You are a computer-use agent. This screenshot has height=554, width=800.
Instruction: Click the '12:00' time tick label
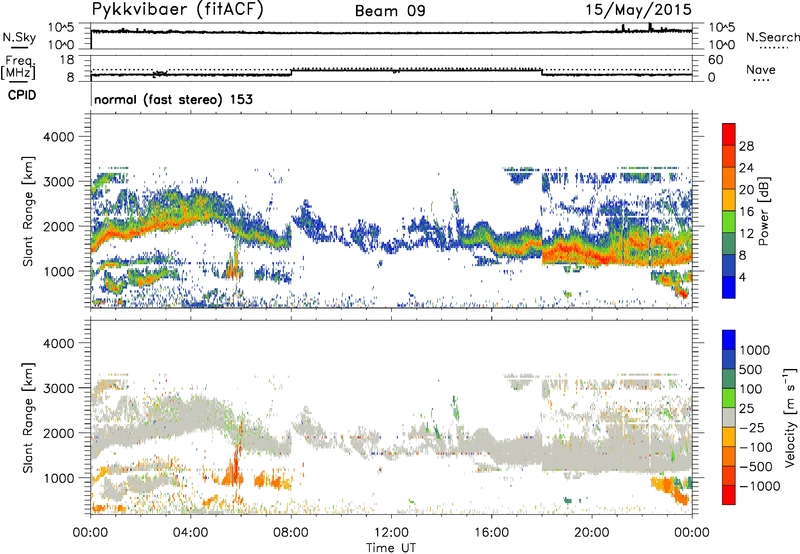[x=391, y=533]
